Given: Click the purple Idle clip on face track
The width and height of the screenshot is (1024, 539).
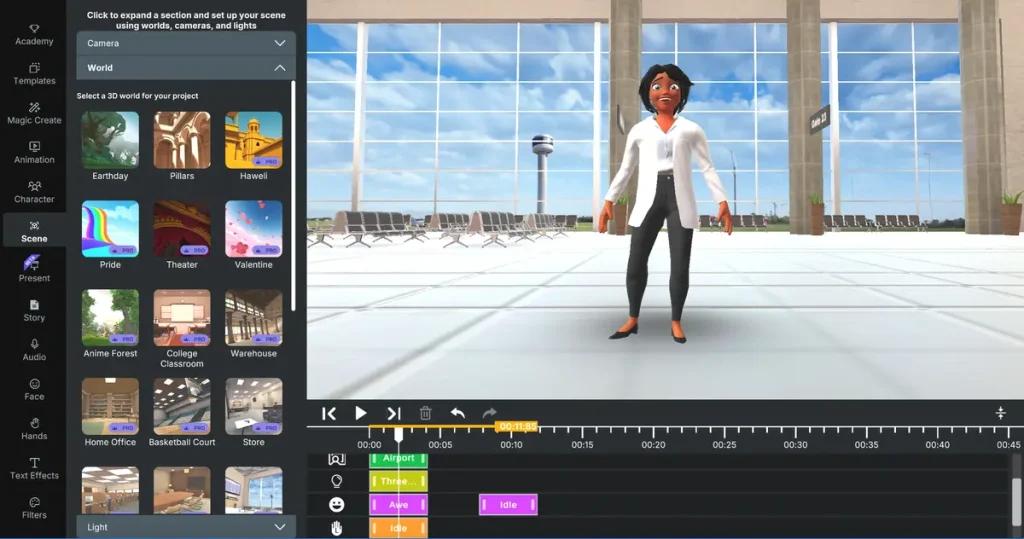Looking at the screenshot, I should tap(508, 505).
